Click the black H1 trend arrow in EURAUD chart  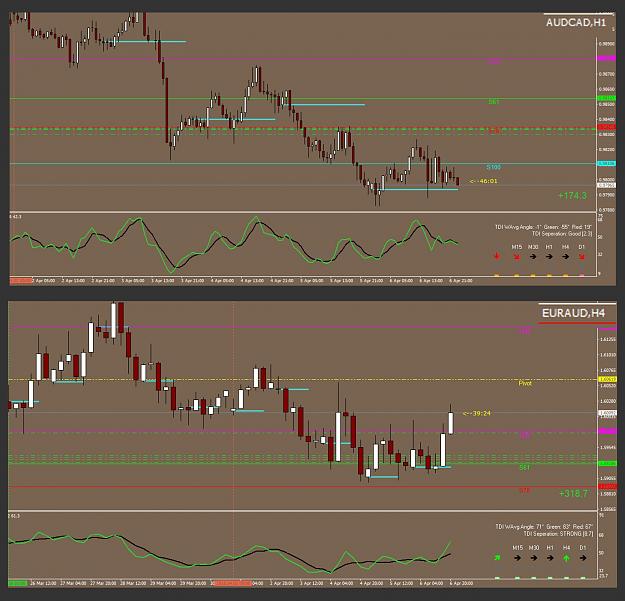(x=550, y=558)
